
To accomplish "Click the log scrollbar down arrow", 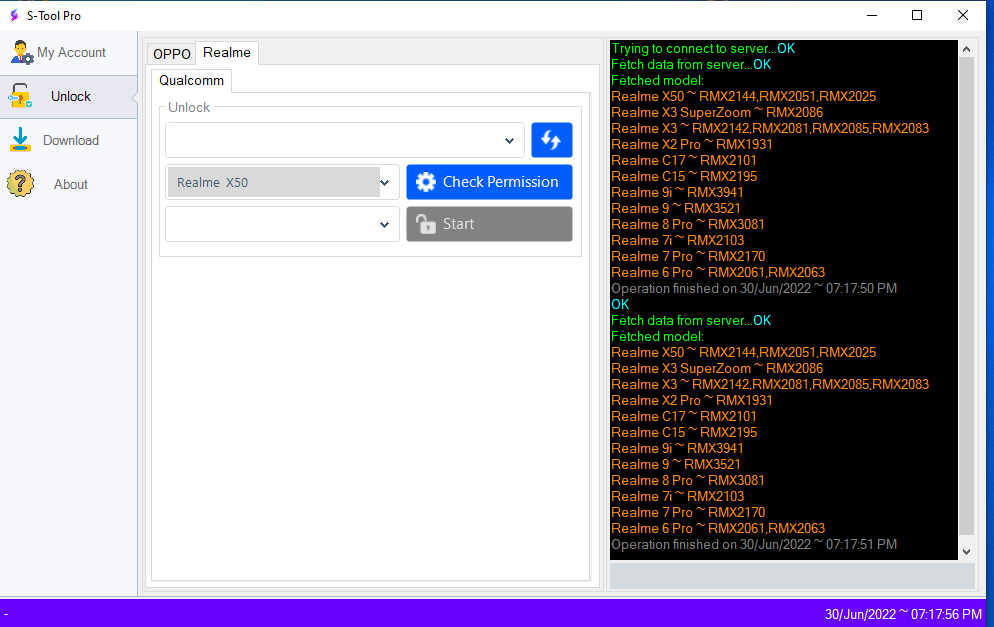I will point(966,551).
